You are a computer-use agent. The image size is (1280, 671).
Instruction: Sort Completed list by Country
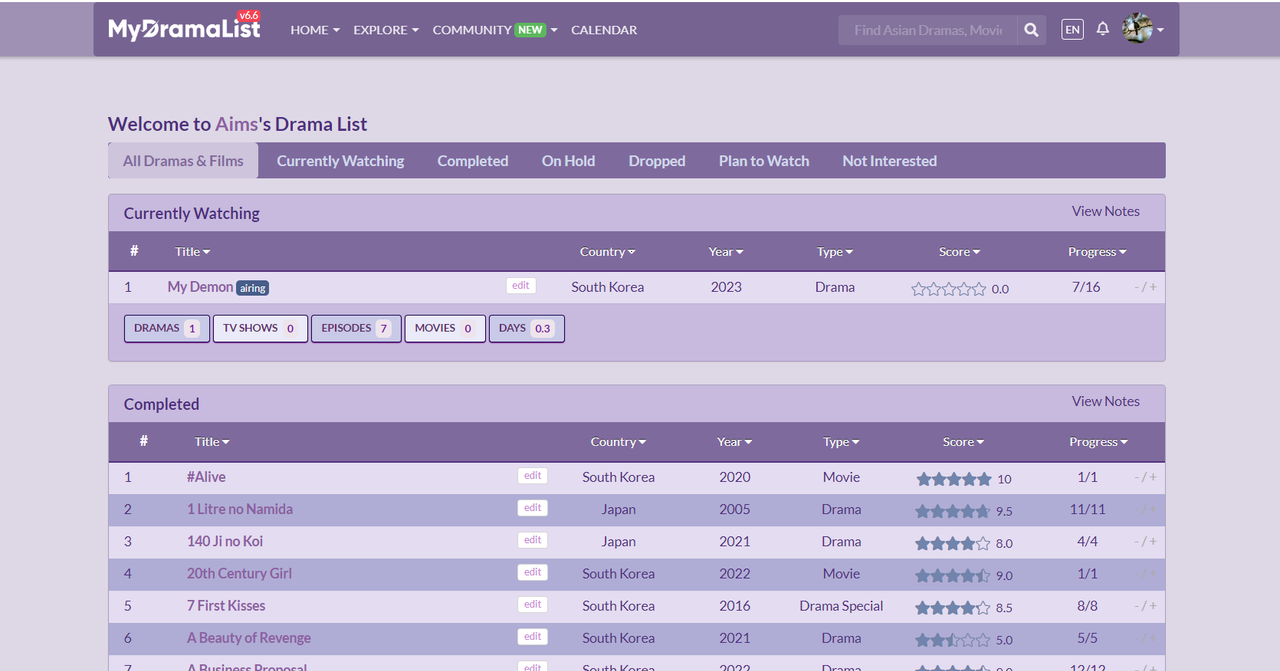(618, 442)
